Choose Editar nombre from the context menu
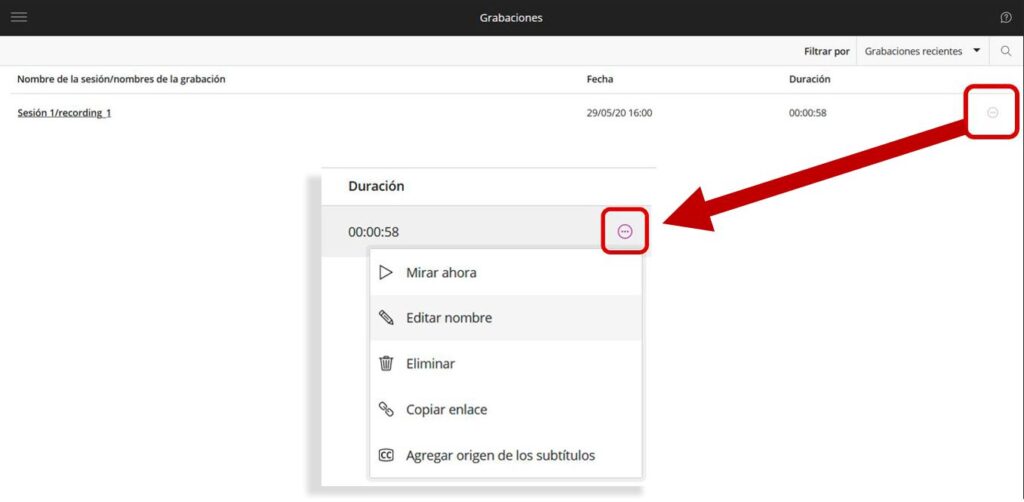Viewport: 1024px width, 502px height. pos(449,318)
